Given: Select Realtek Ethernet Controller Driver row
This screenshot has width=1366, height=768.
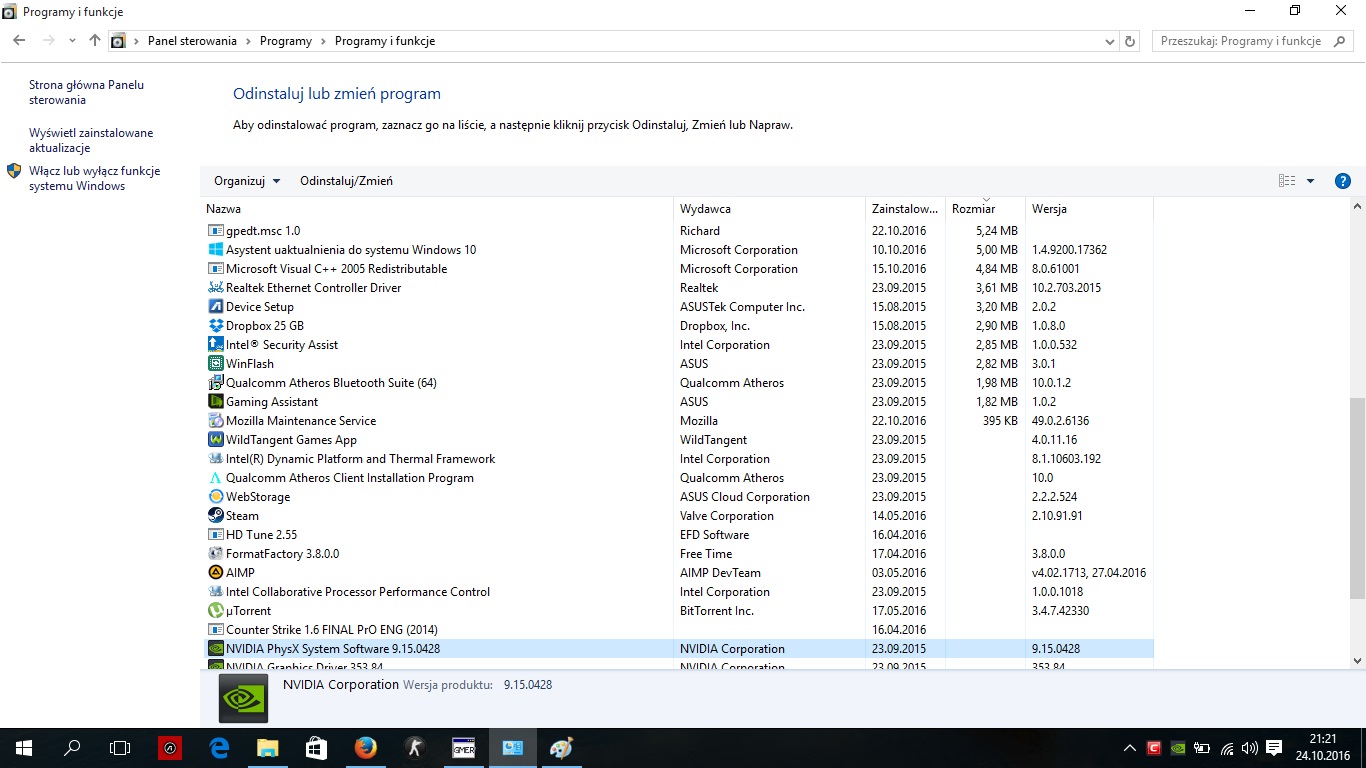Looking at the screenshot, I should coord(677,288).
